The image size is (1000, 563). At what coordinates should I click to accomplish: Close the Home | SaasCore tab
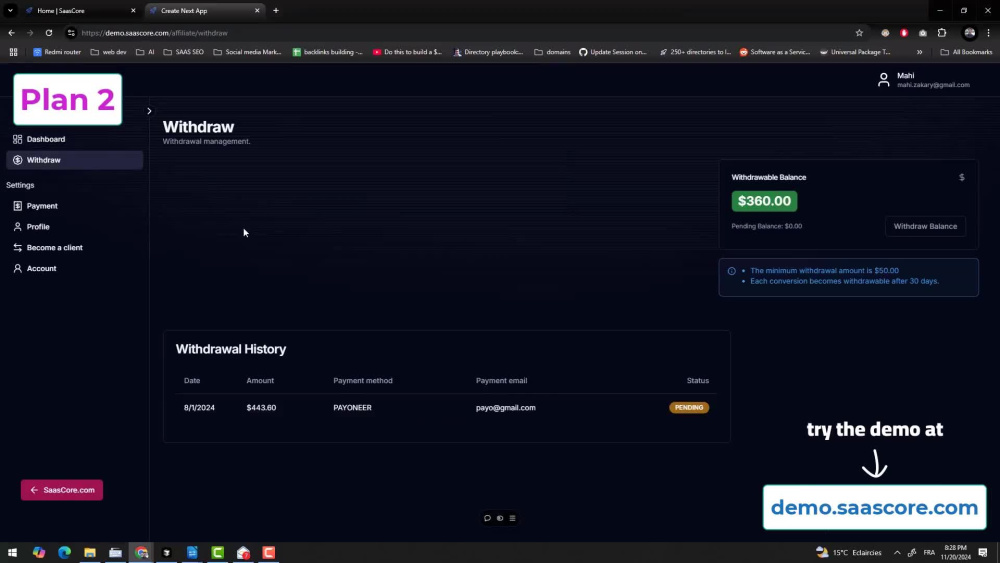[x=133, y=11]
